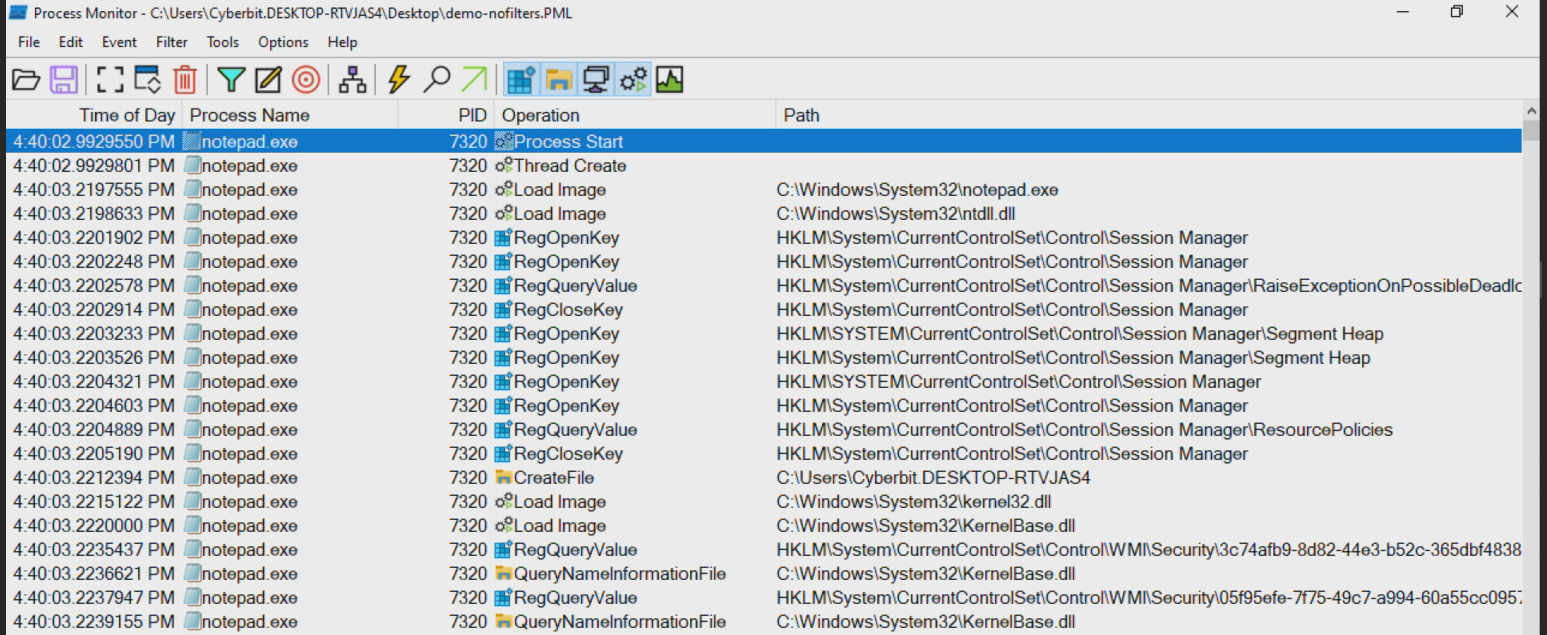1547x635 pixels.
Task: Click the time 4:40:03.2236621 PM
Action: (94, 574)
